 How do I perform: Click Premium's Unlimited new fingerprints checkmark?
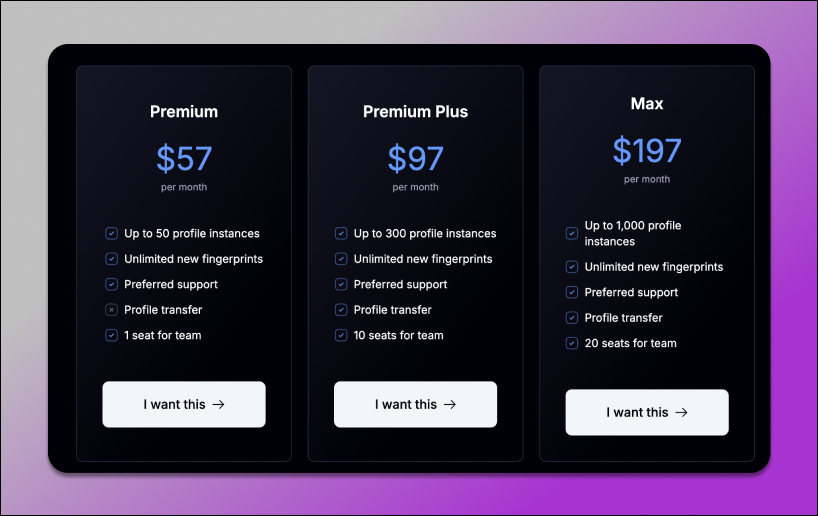point(111,259)
